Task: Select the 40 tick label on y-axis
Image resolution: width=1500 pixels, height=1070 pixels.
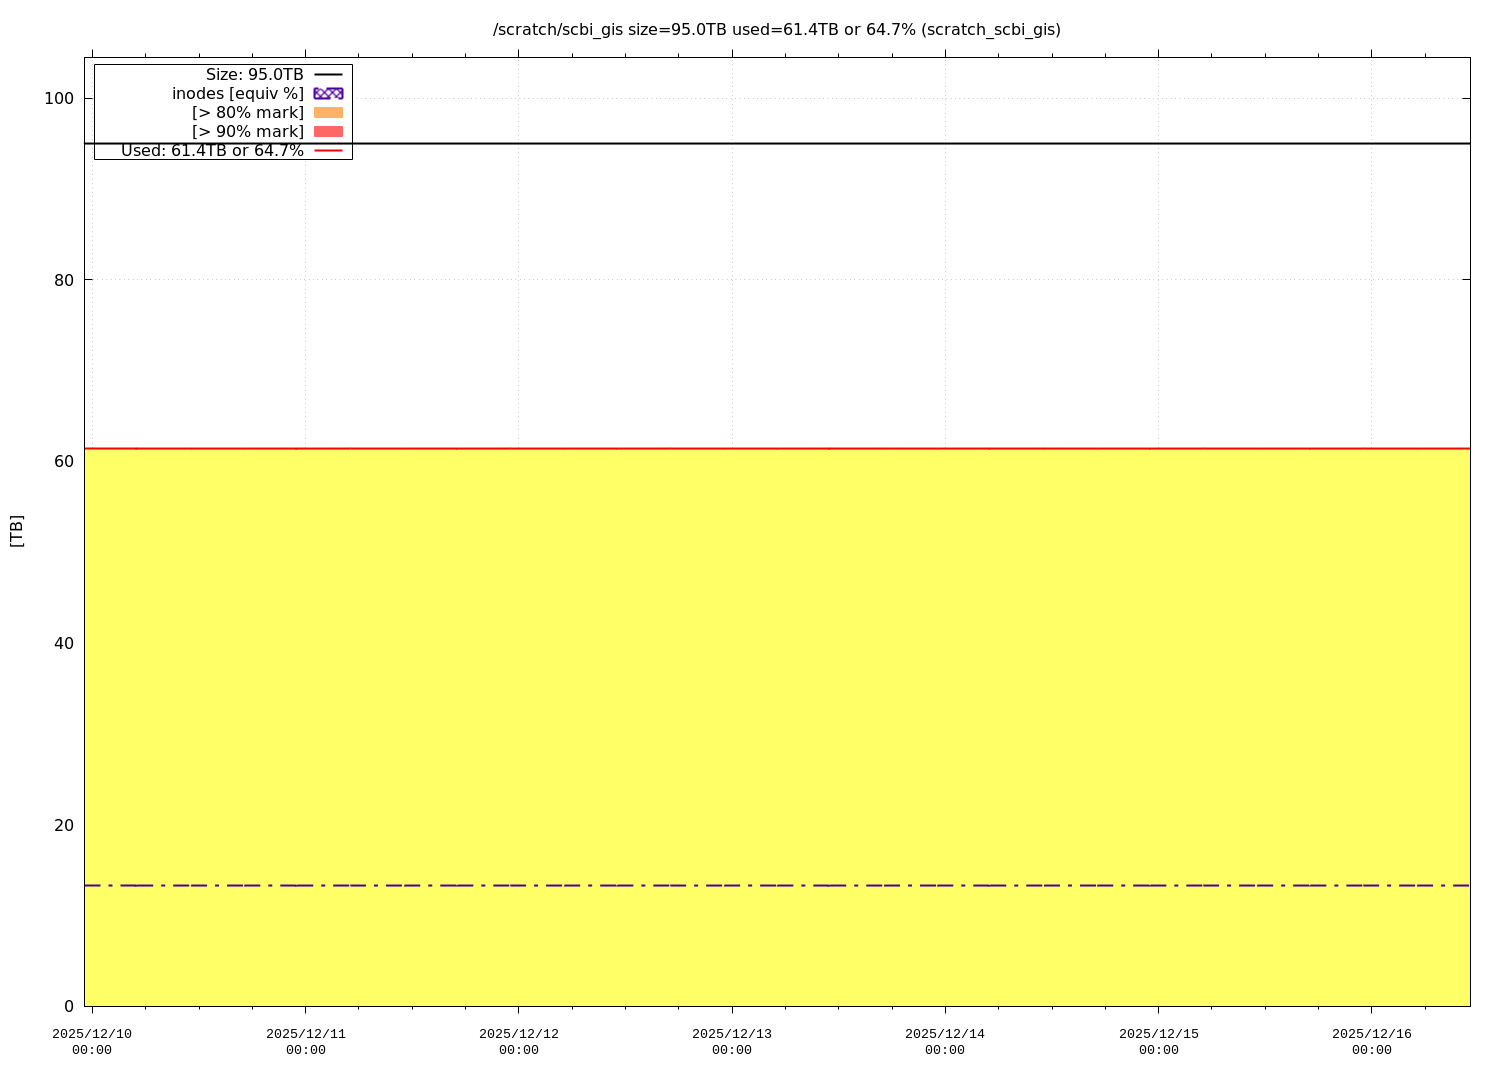Action: coord(63,643)
